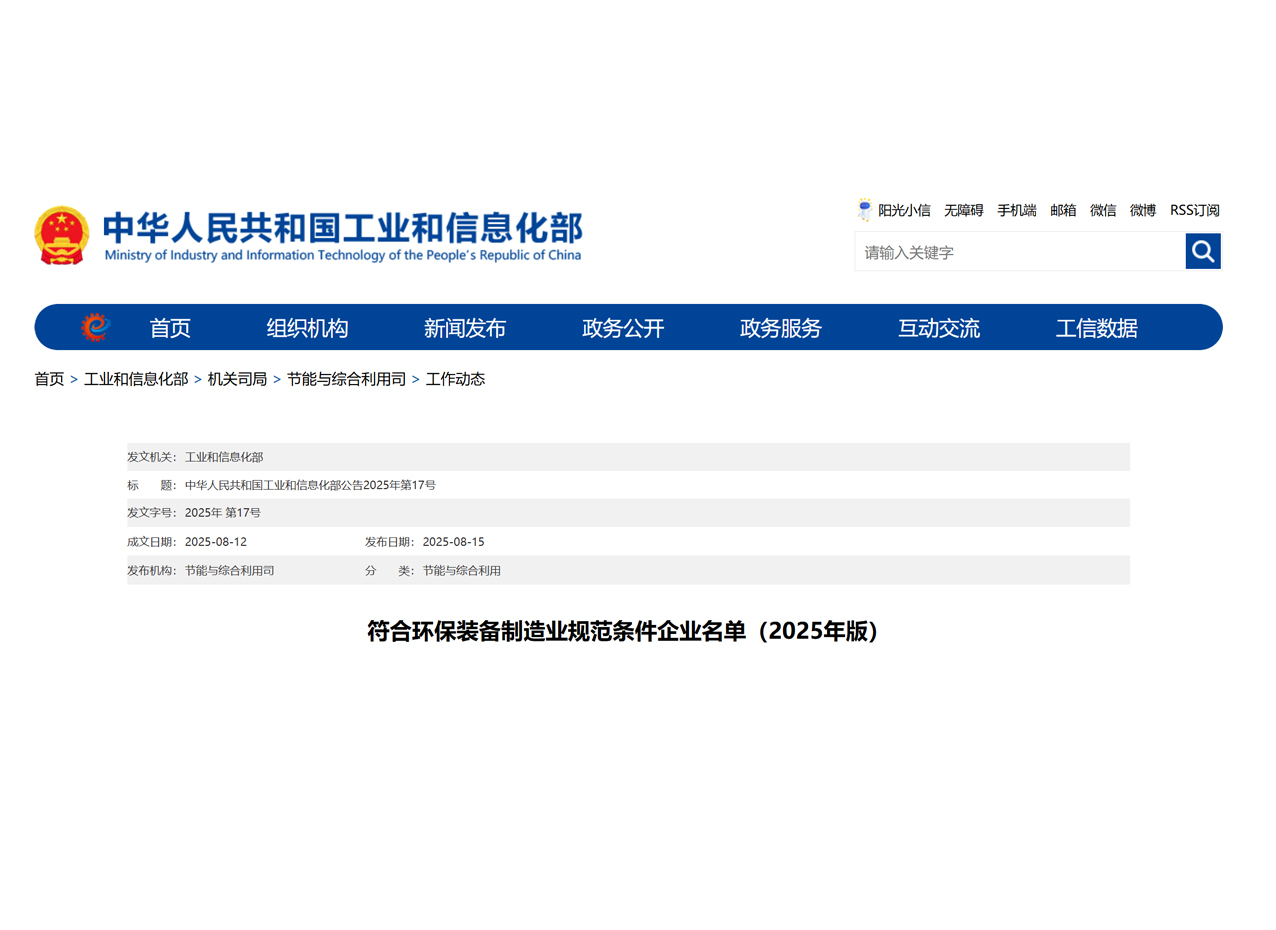Image resolution: width=1276 pixels, height=930 pixels.
Task: Enable 无障碍 accessibility mode link
Action: pyautogui.click(x=963, y=210)
